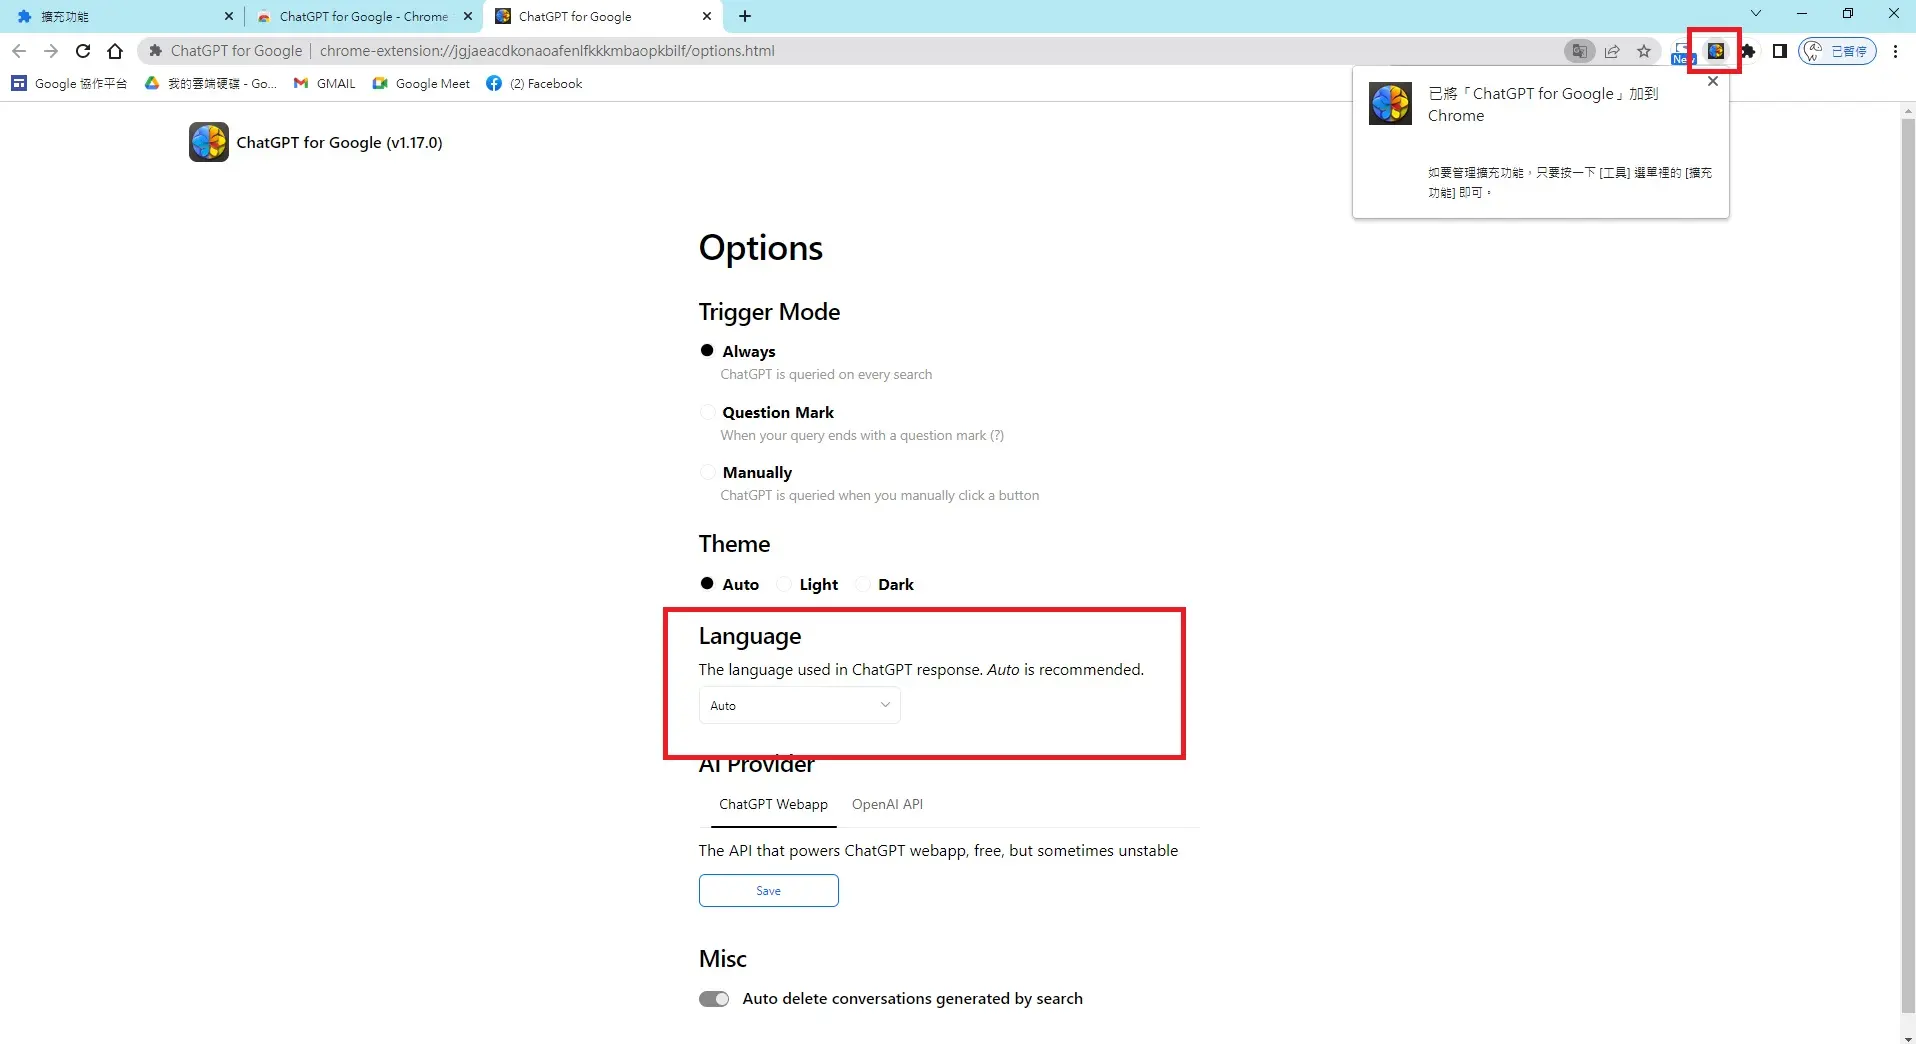Open the paused profile button
Image resolution: width=1916 pixels, height=1044 pixels.
(x=1837, y=51)
